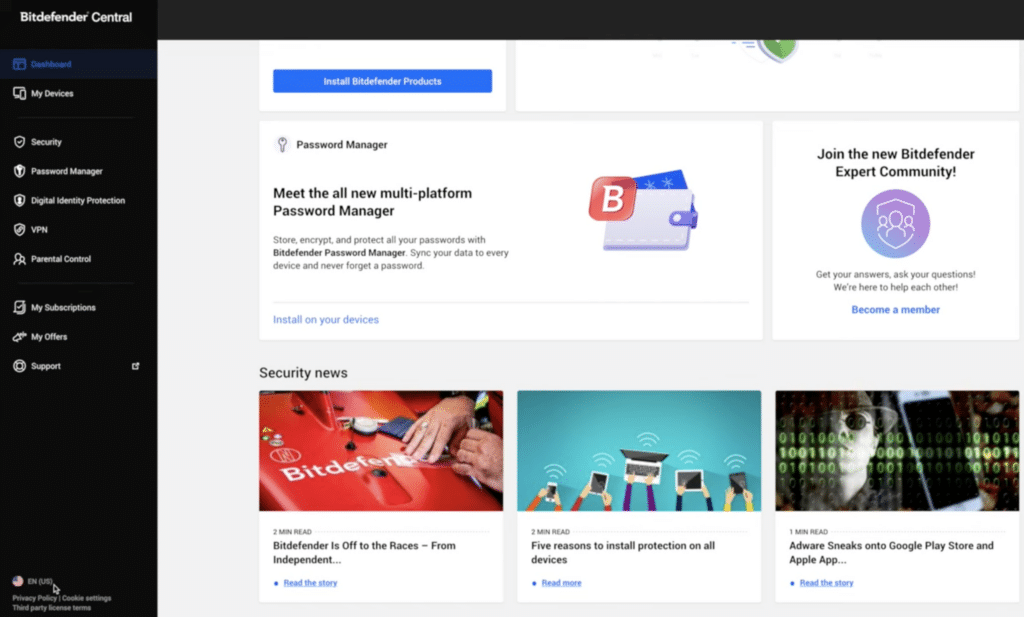This screenshot has height=617, width=1024.
Task: Go to My Subscriptions
Action: pyautogui.click(x=63, y=308)
